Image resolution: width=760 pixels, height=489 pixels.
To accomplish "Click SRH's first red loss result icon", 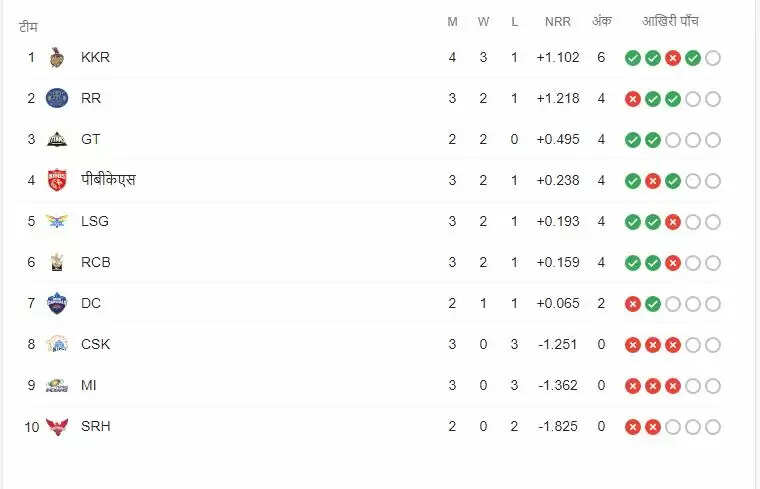I will coord(633,427).
